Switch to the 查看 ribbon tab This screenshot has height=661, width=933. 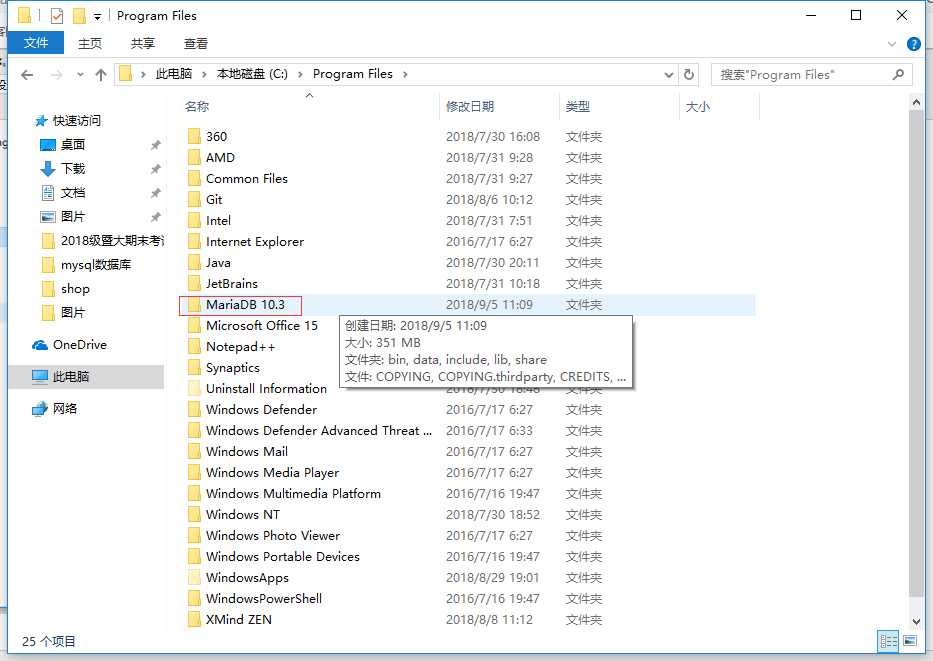(x=196, y=43)
